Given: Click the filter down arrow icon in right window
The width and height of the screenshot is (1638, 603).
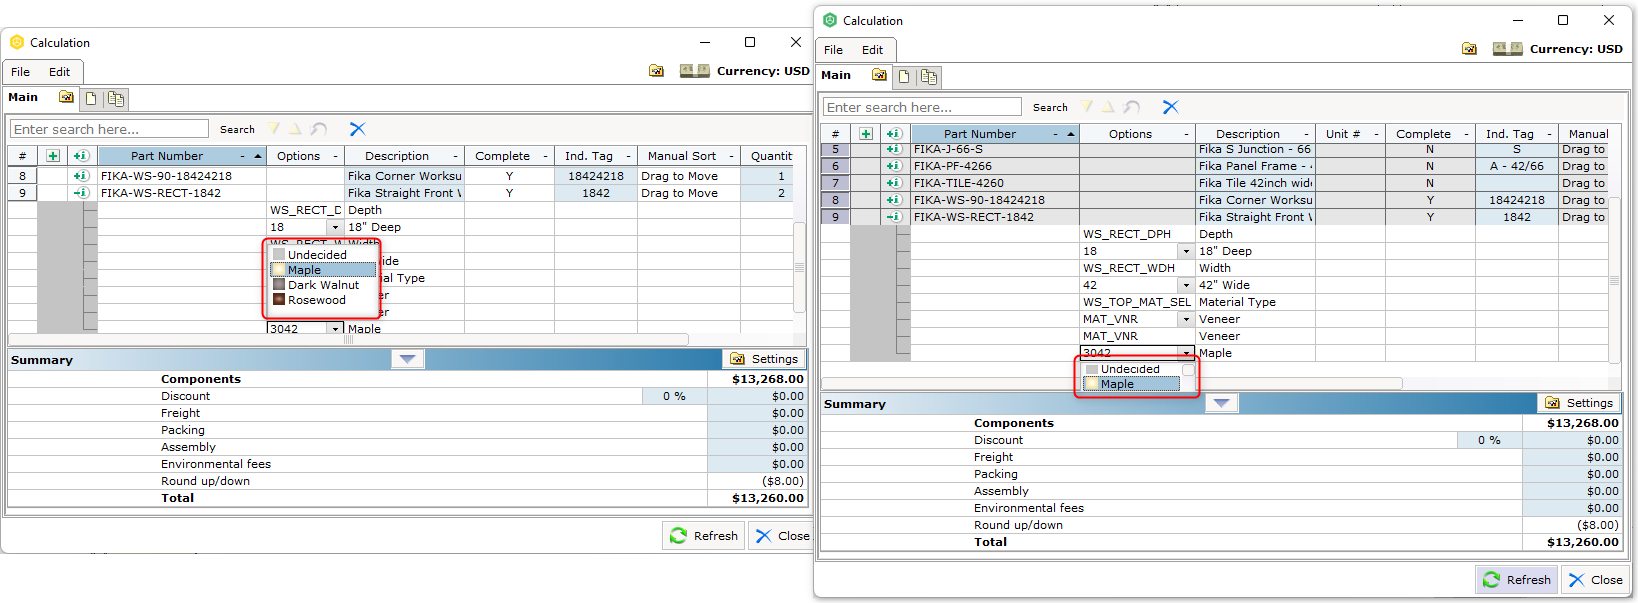Looking at the screenshot, I should tap(1086, 107).
